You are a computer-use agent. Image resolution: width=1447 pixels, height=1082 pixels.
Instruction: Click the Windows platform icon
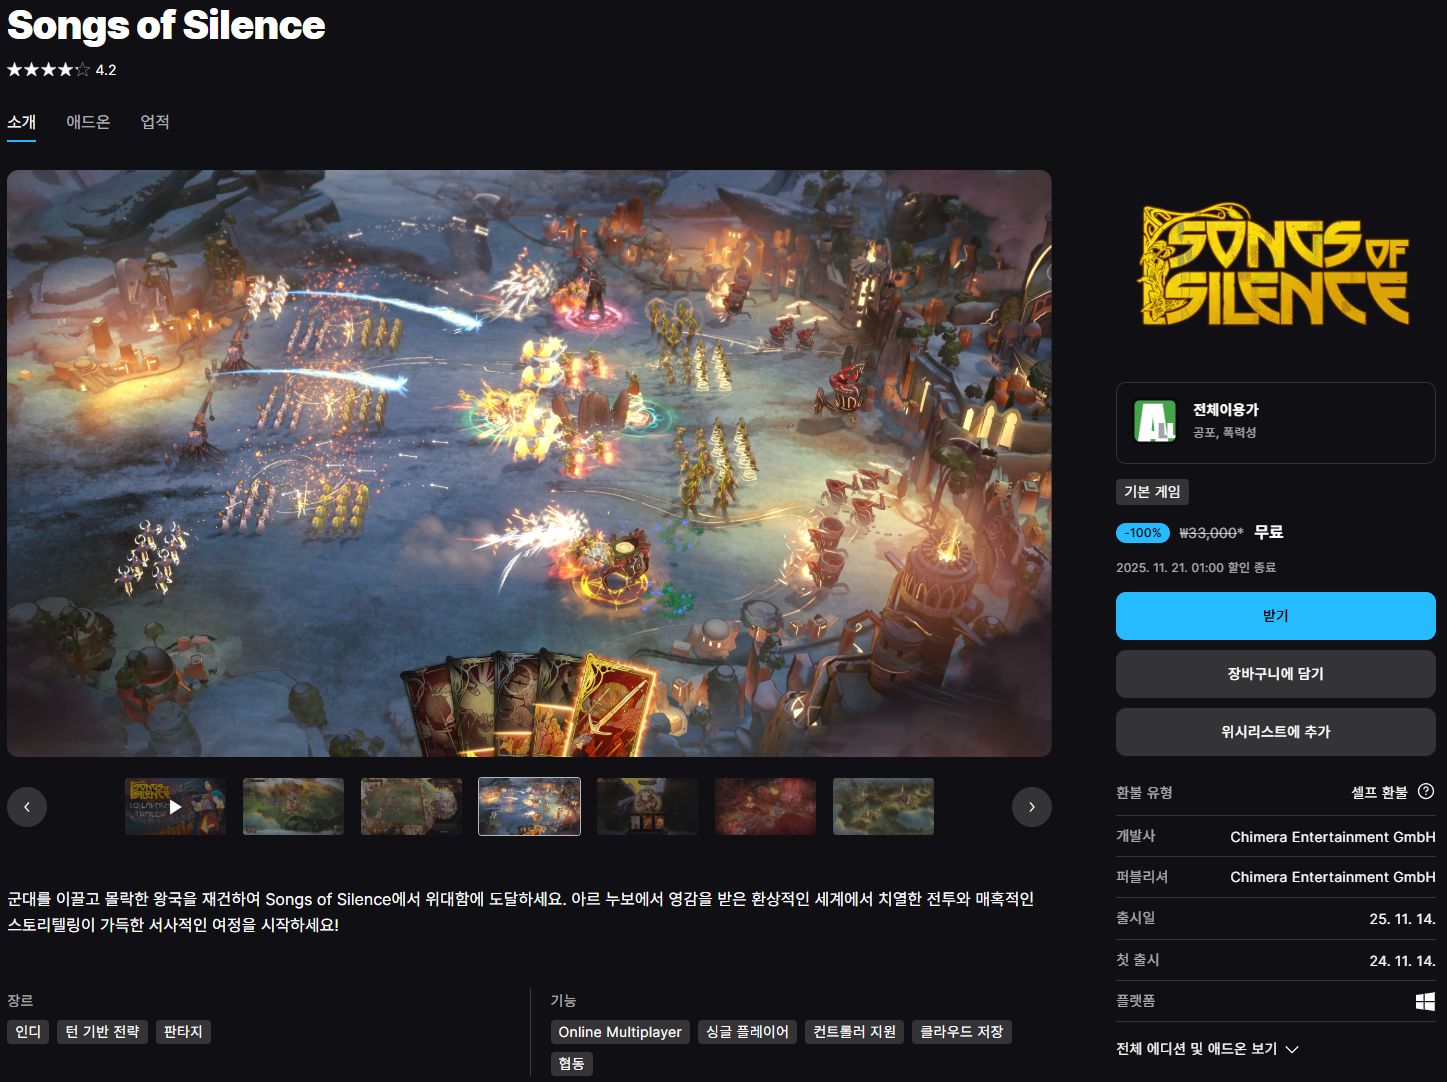(x=1426, y=1001)
